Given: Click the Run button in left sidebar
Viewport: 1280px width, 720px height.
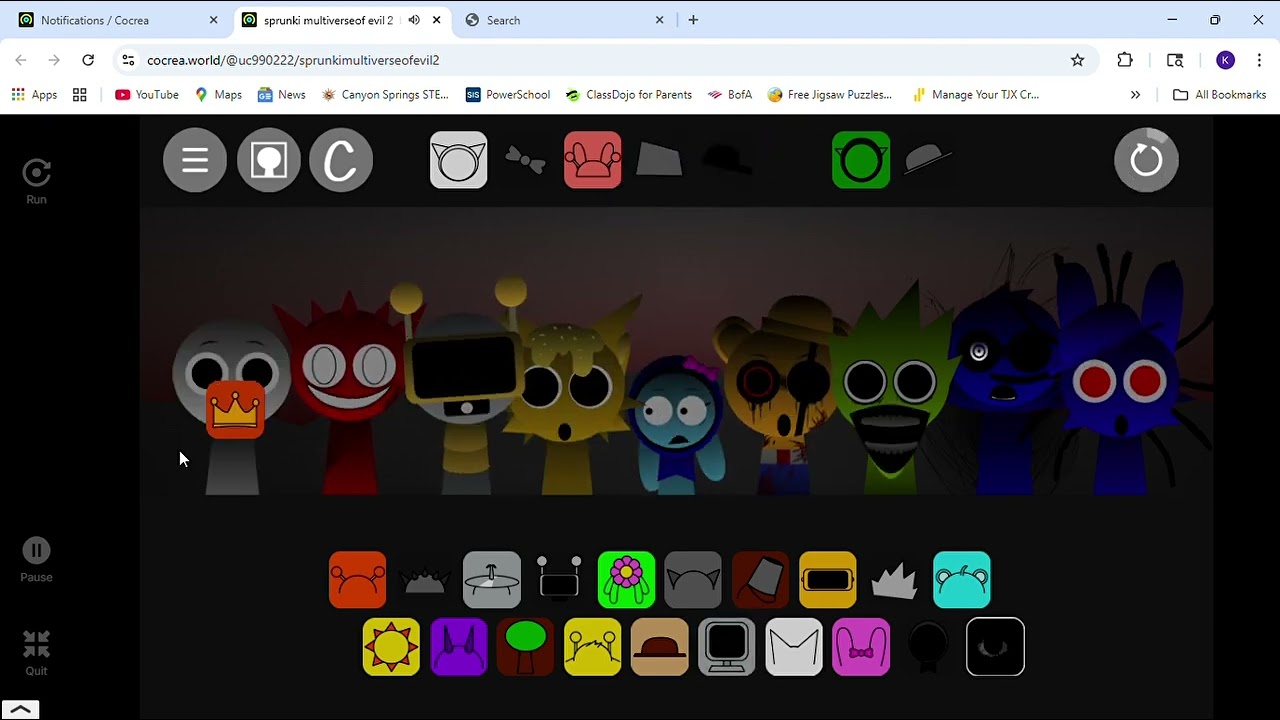Looking at the screenshot, I should click(x=36, y=182).
